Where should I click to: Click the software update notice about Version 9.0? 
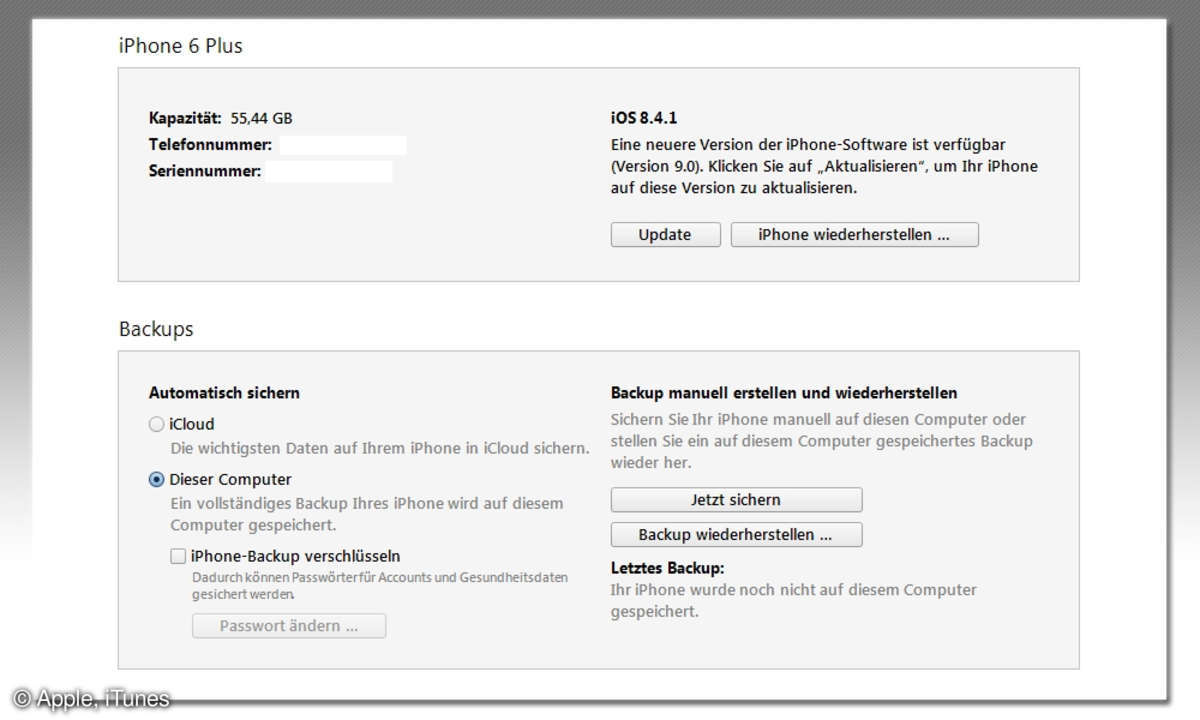point(824,166)
